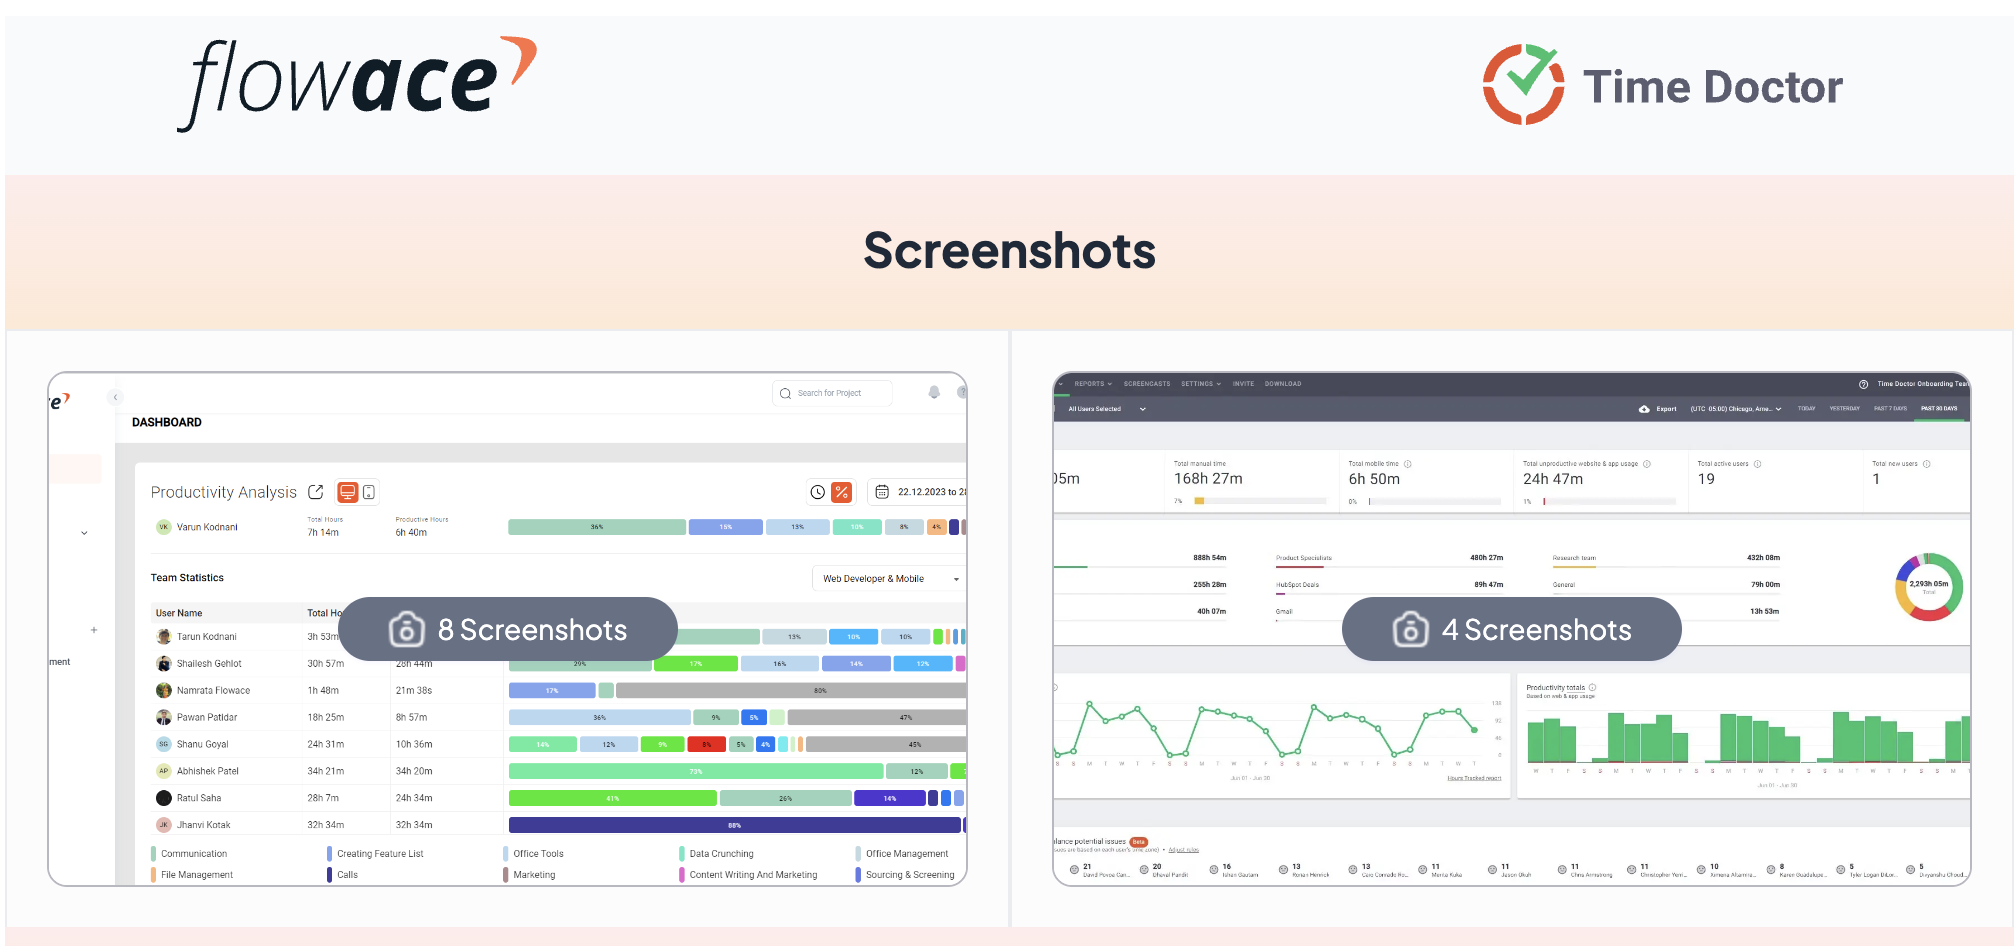Toggle the Data Crunching legend item
Screen dimensions: 2014x946
(x=717, y=854)
